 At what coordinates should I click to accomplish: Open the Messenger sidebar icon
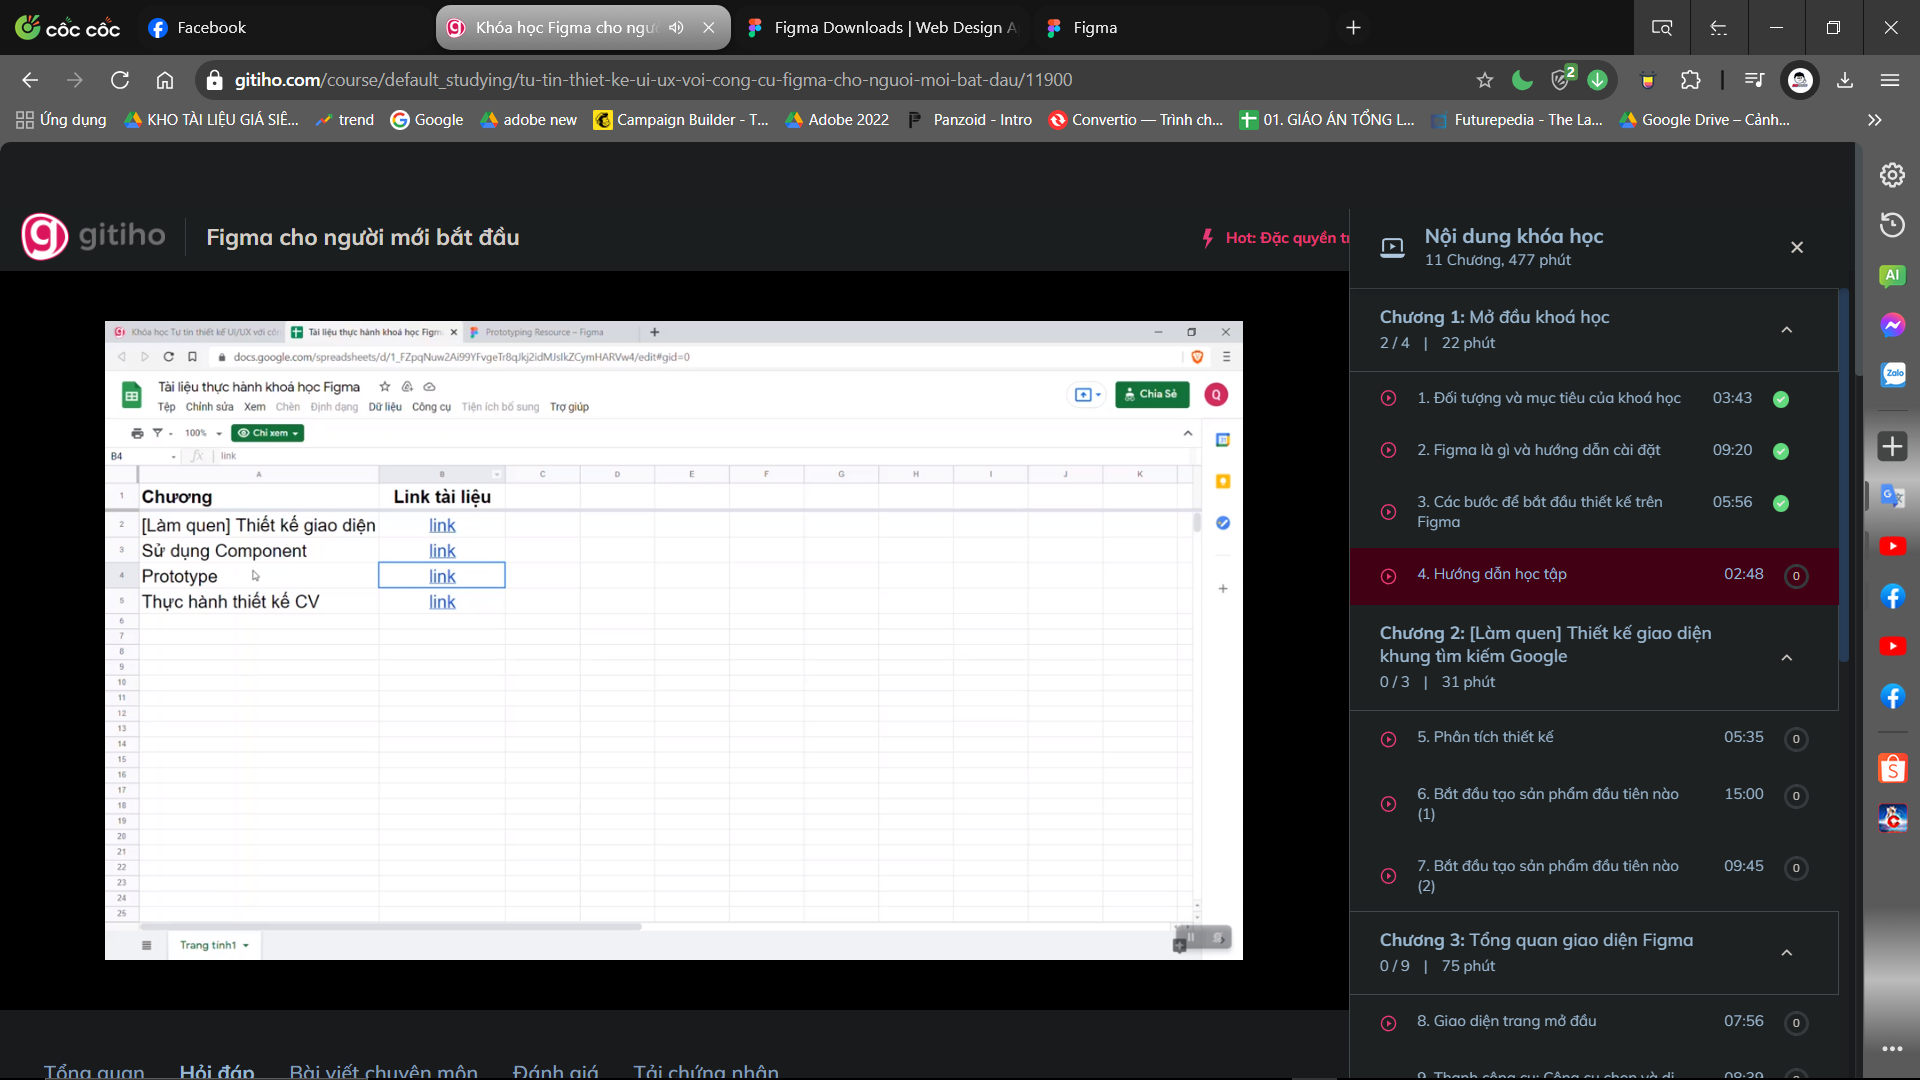click(x=1892, y=325)
